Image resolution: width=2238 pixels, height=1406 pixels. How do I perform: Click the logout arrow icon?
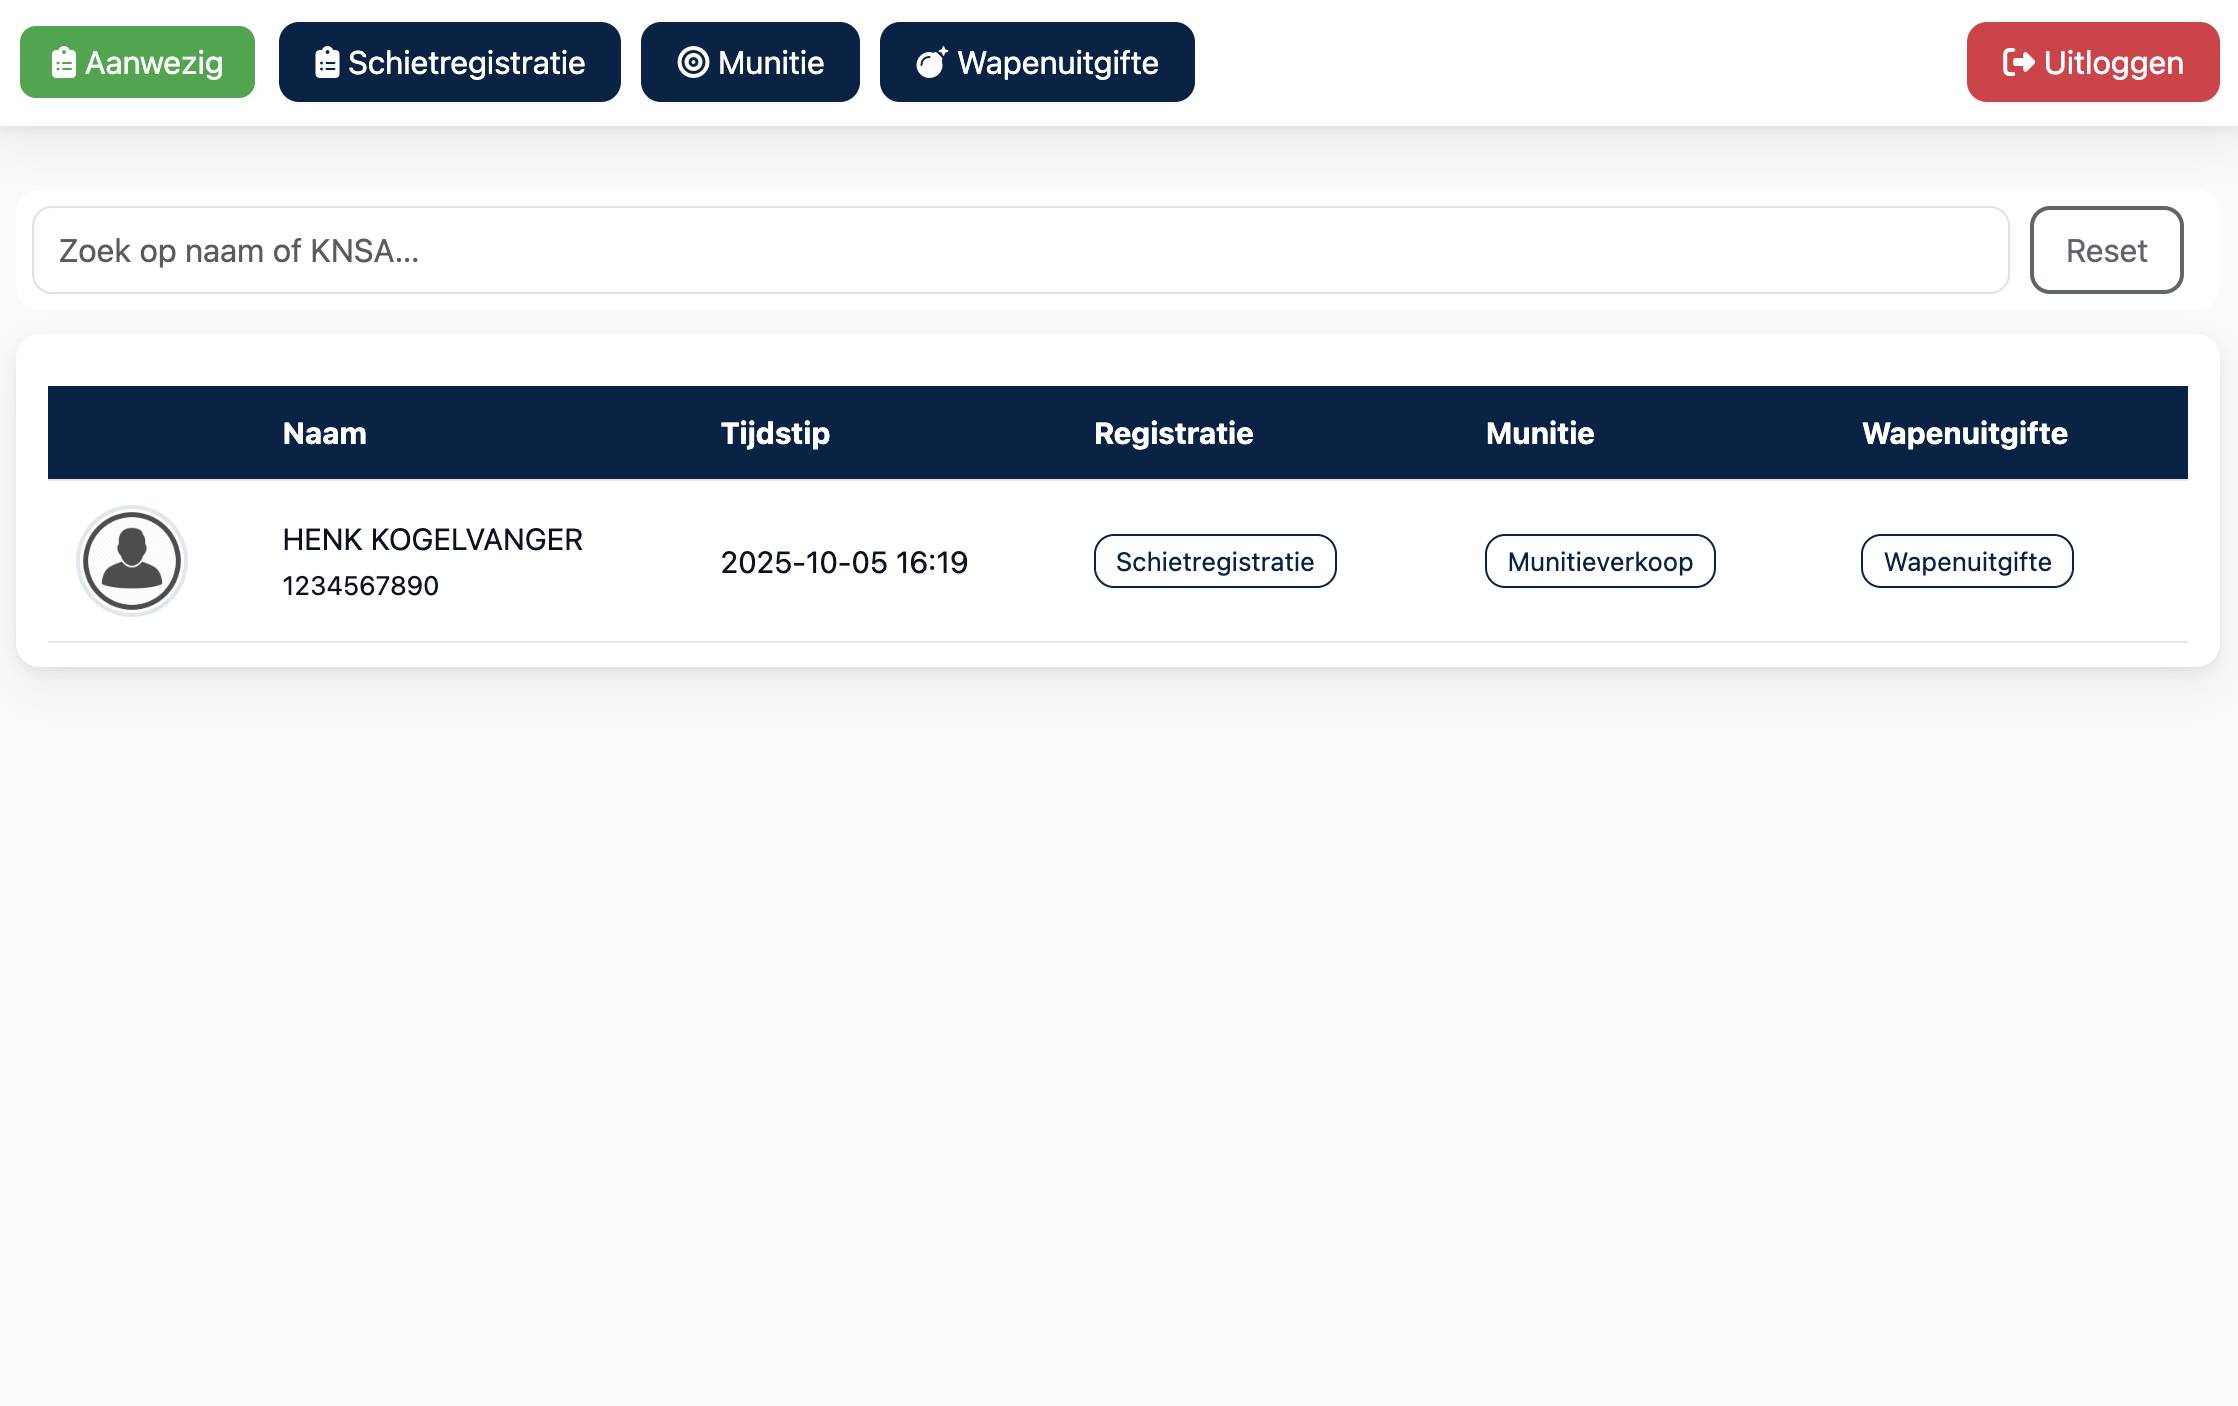(x=2018, y=62)
